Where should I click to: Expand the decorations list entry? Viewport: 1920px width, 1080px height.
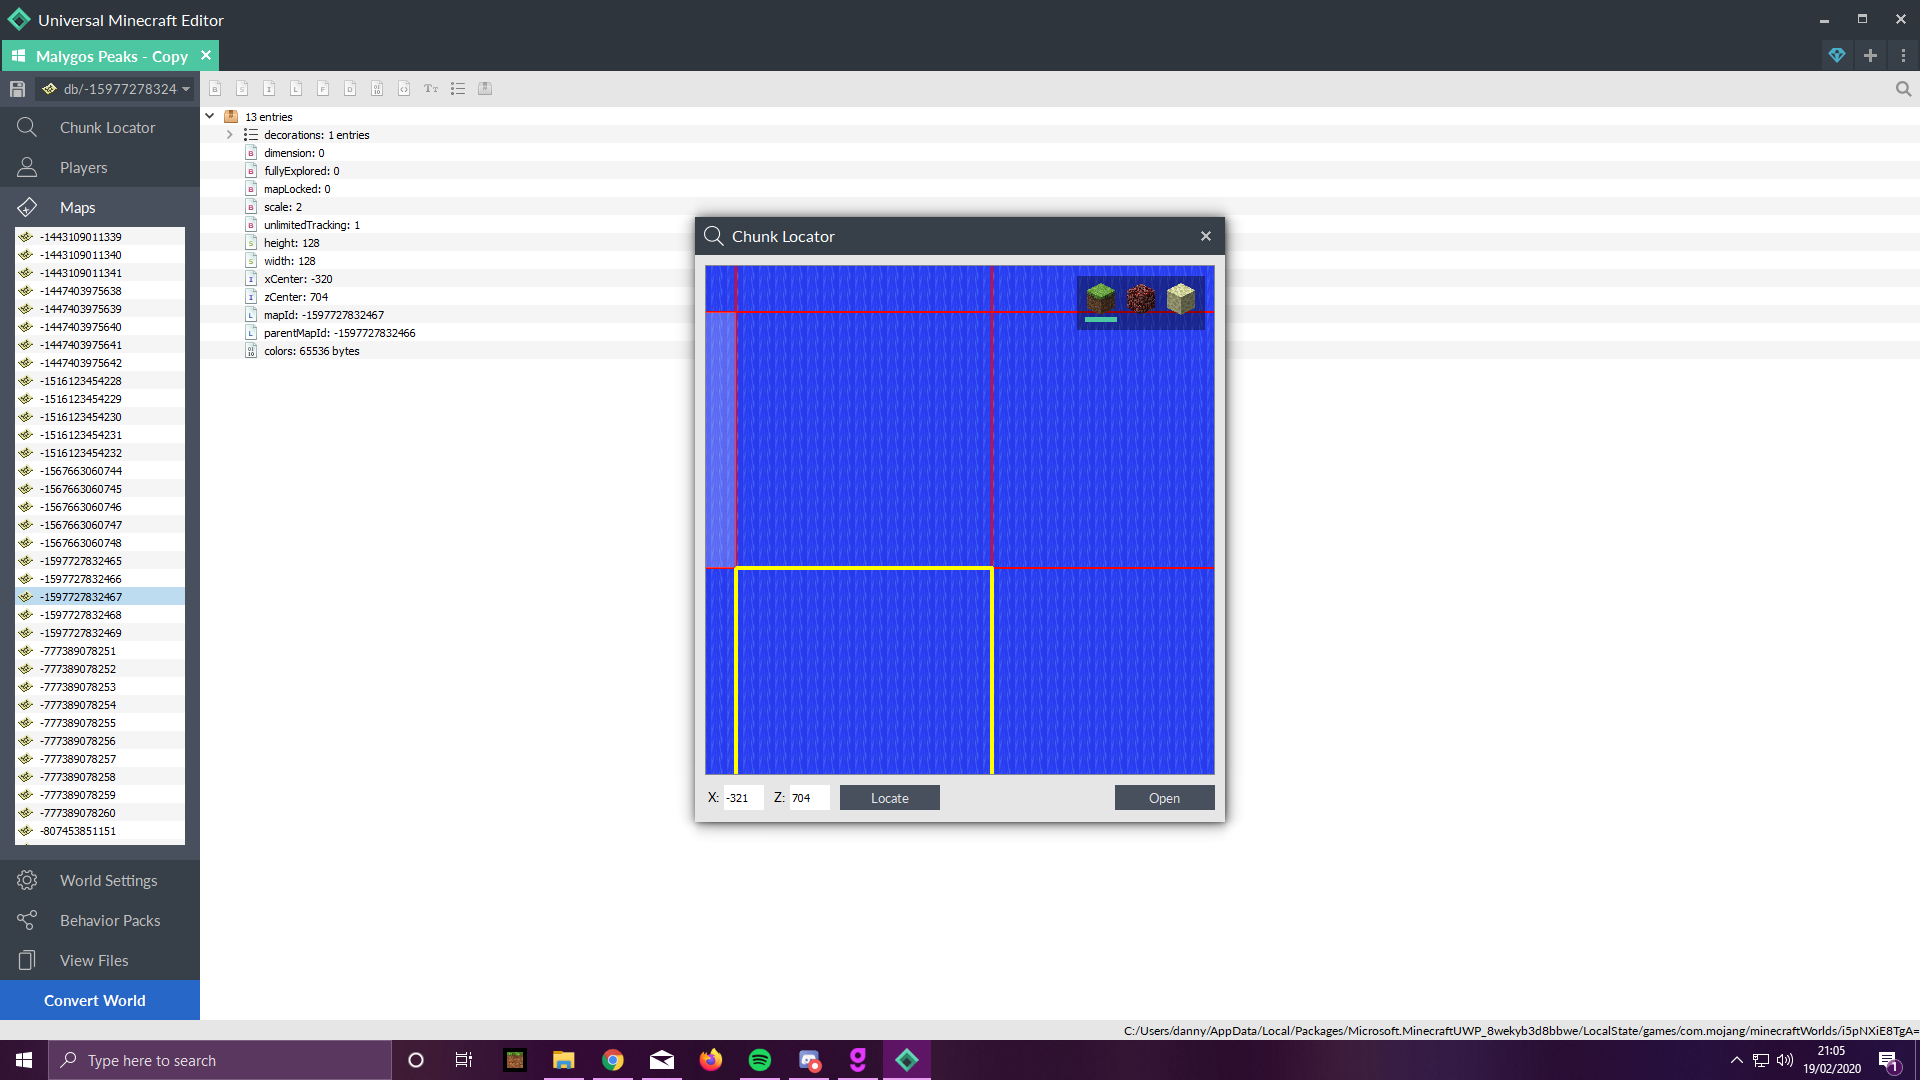point(229,135)
